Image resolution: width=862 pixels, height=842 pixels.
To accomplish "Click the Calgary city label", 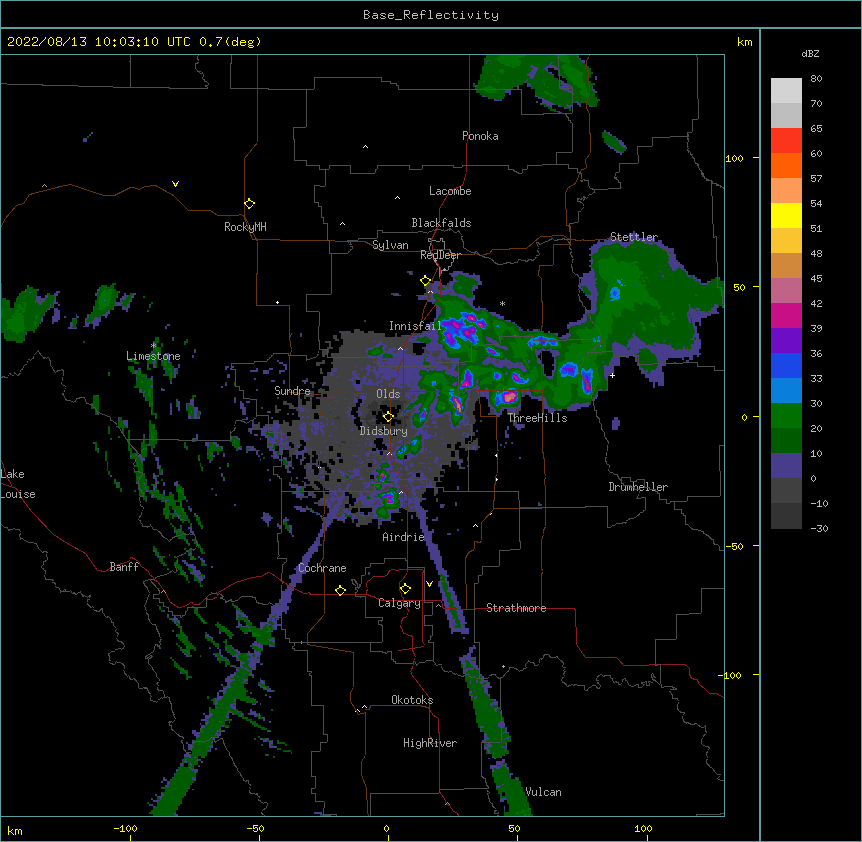I will (400, 603).
